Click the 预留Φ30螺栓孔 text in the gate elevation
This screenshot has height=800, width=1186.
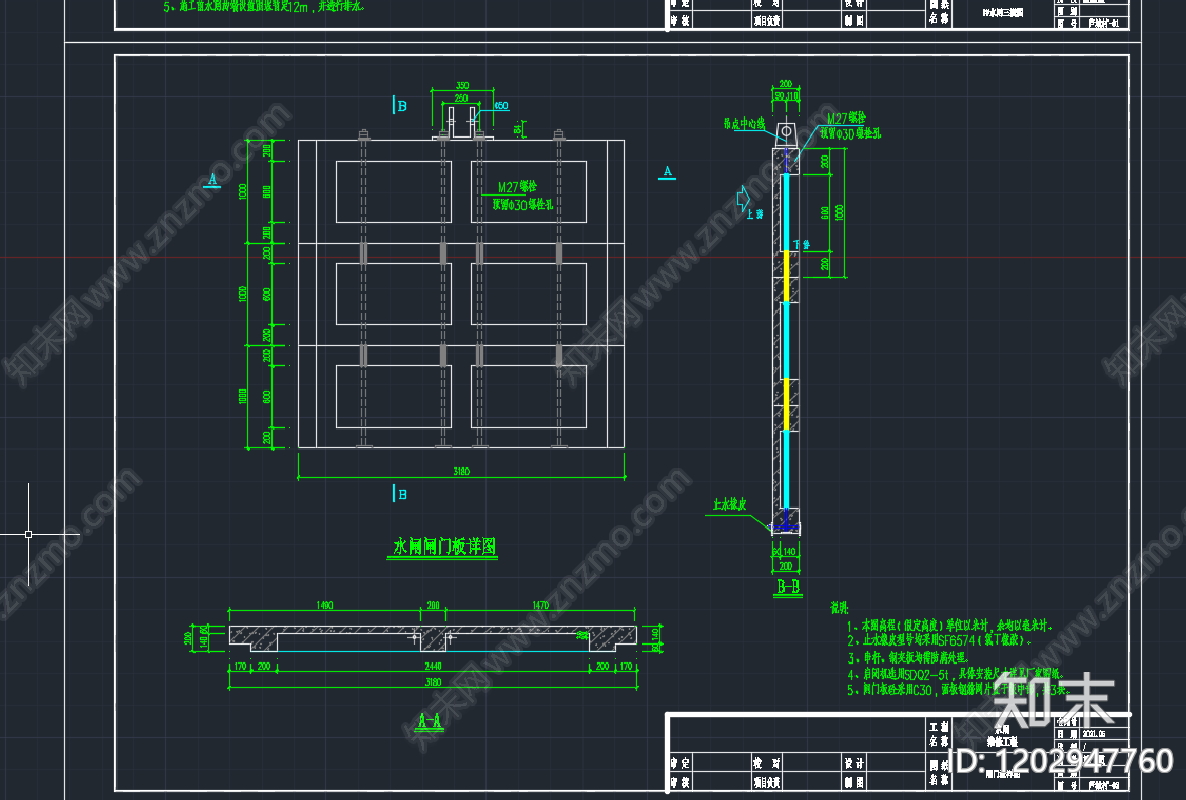coord(523,205)
